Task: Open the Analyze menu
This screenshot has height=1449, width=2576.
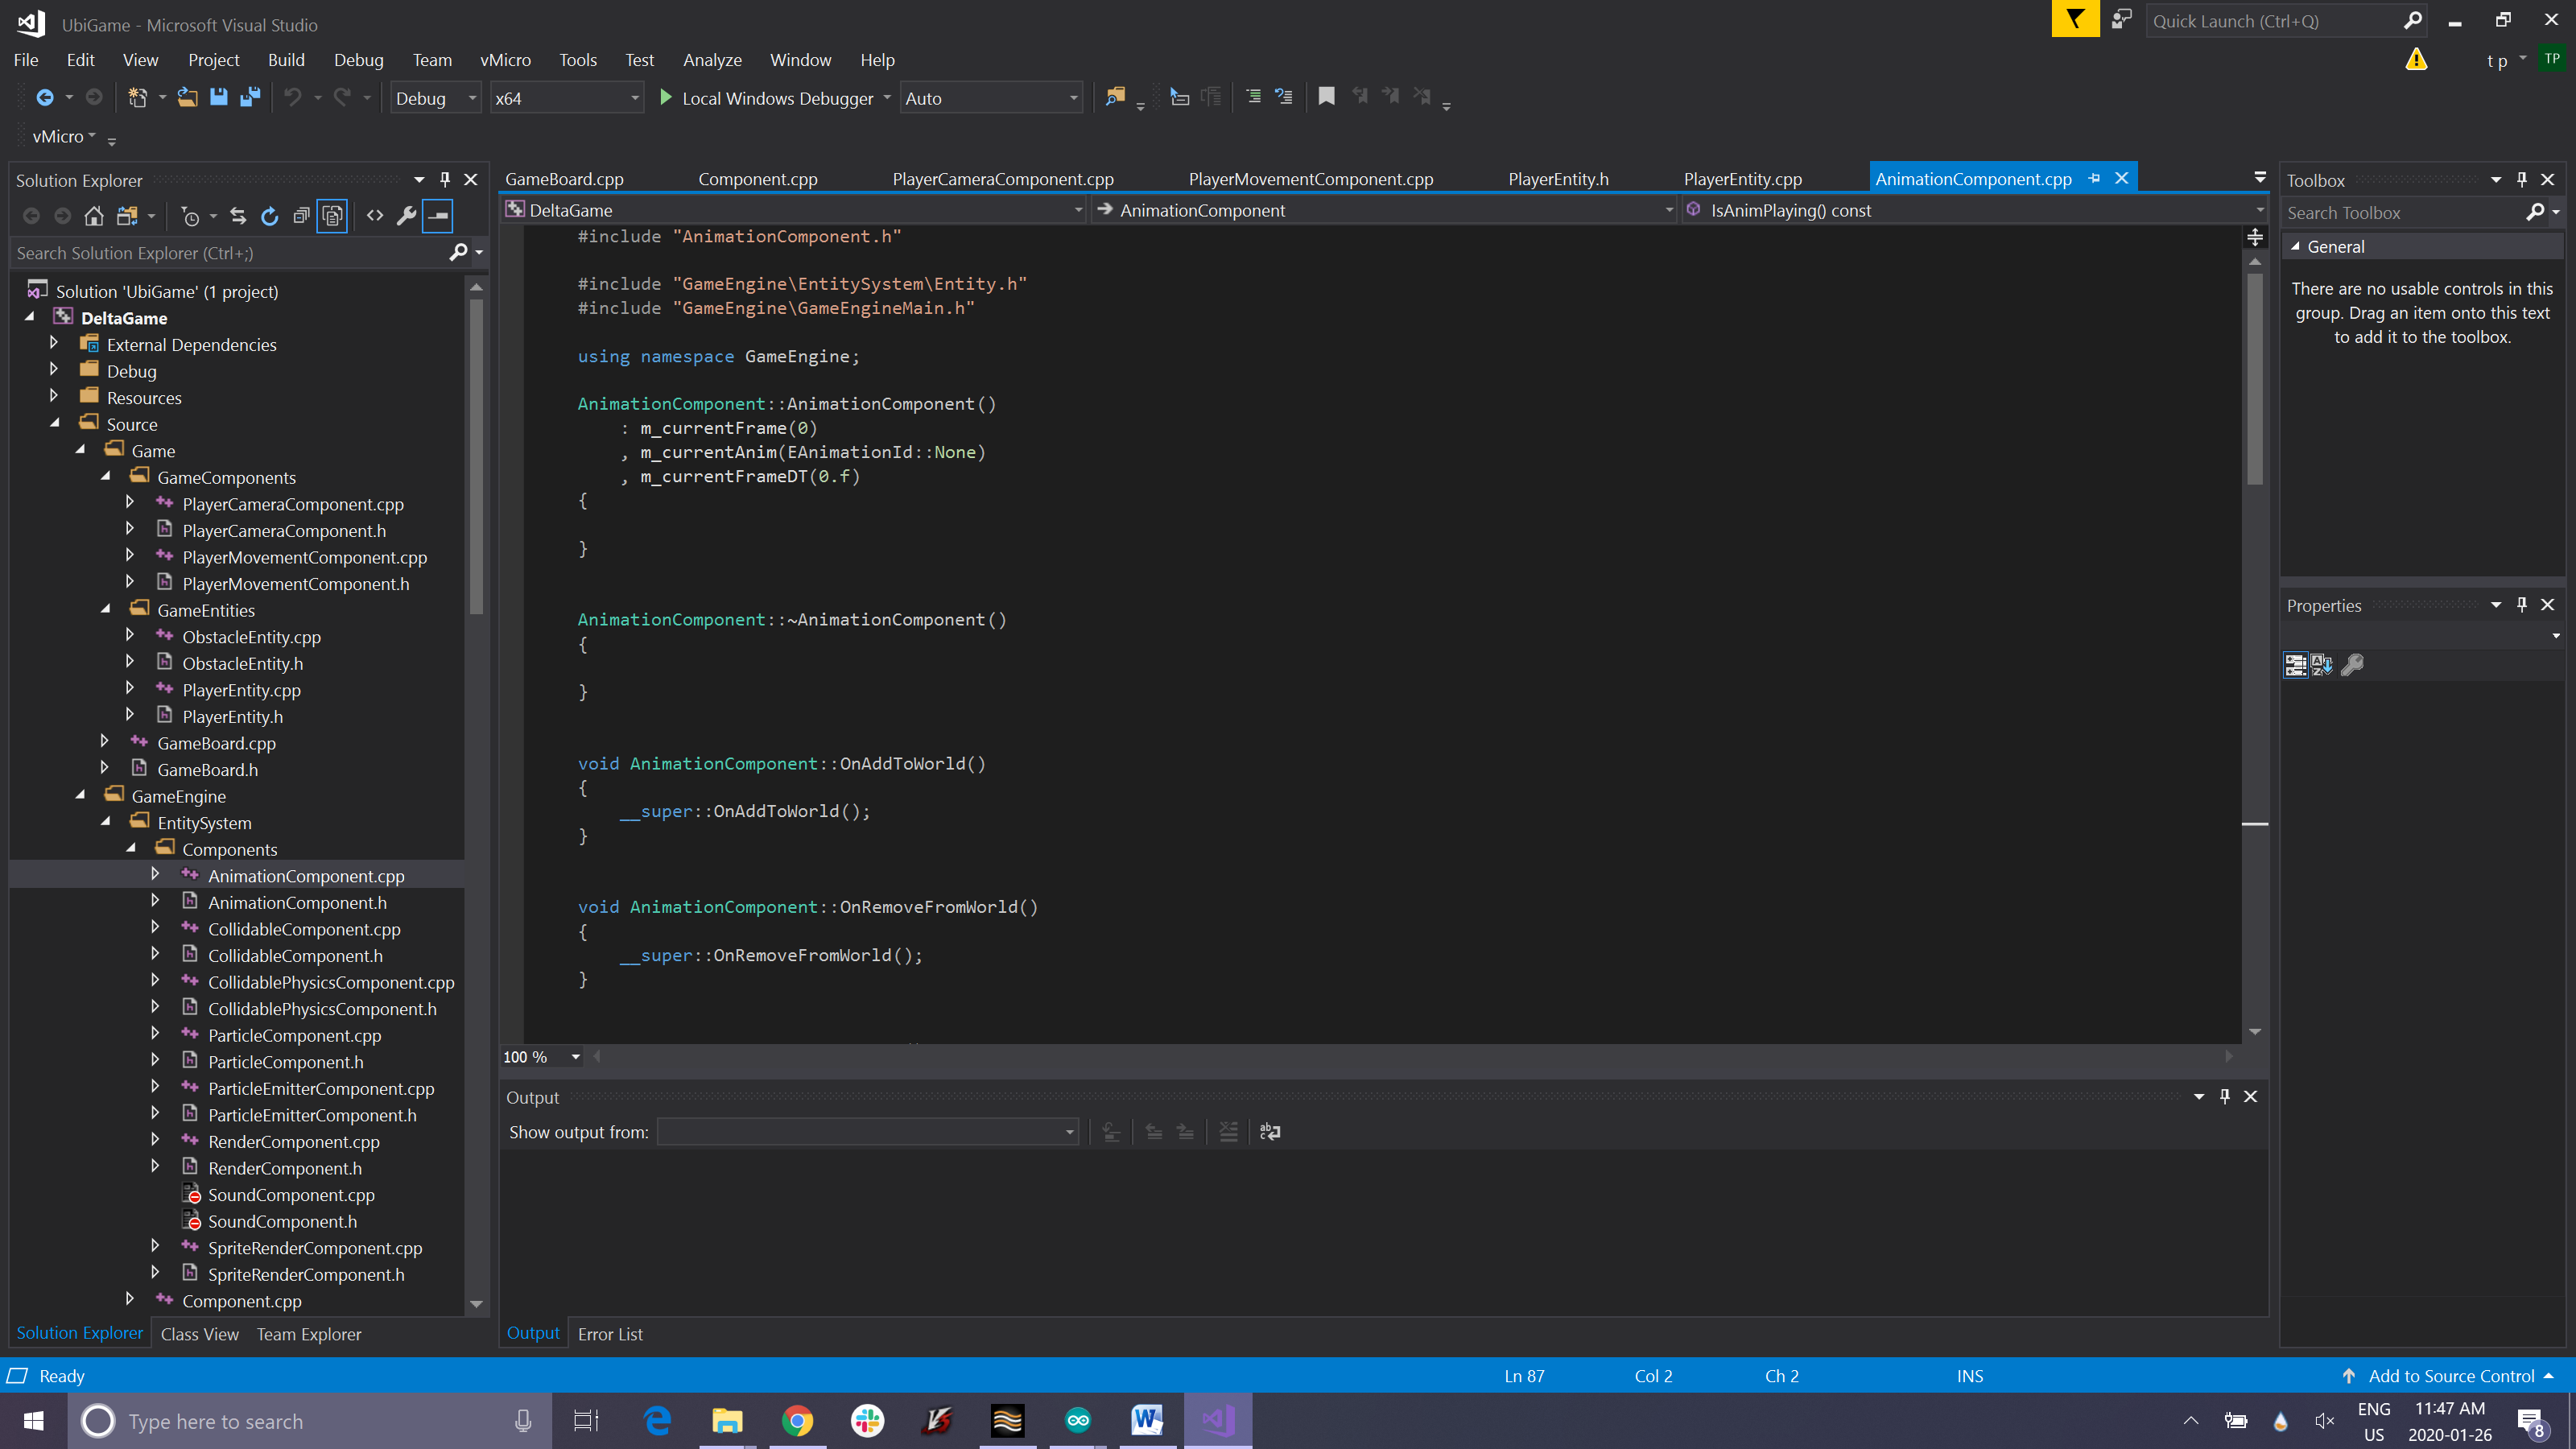Action: click(711, 60)
